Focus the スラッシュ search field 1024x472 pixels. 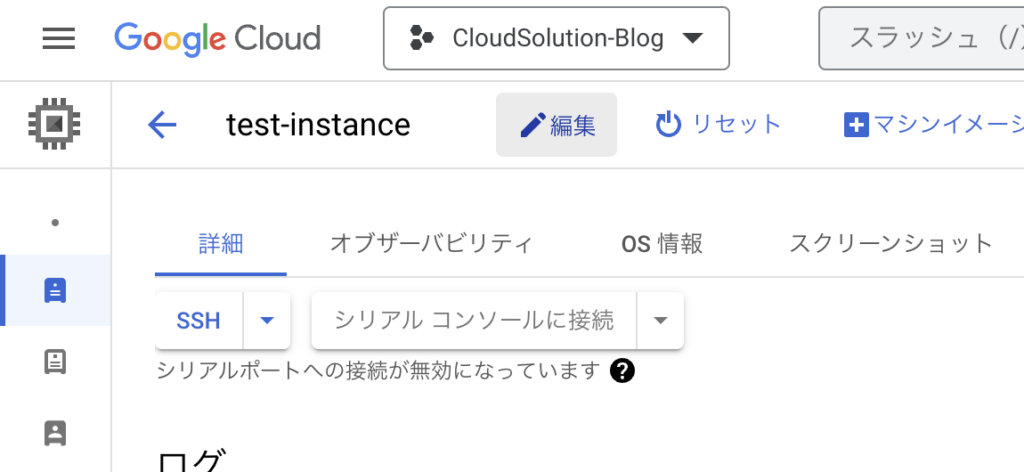(x=921, y=39)
